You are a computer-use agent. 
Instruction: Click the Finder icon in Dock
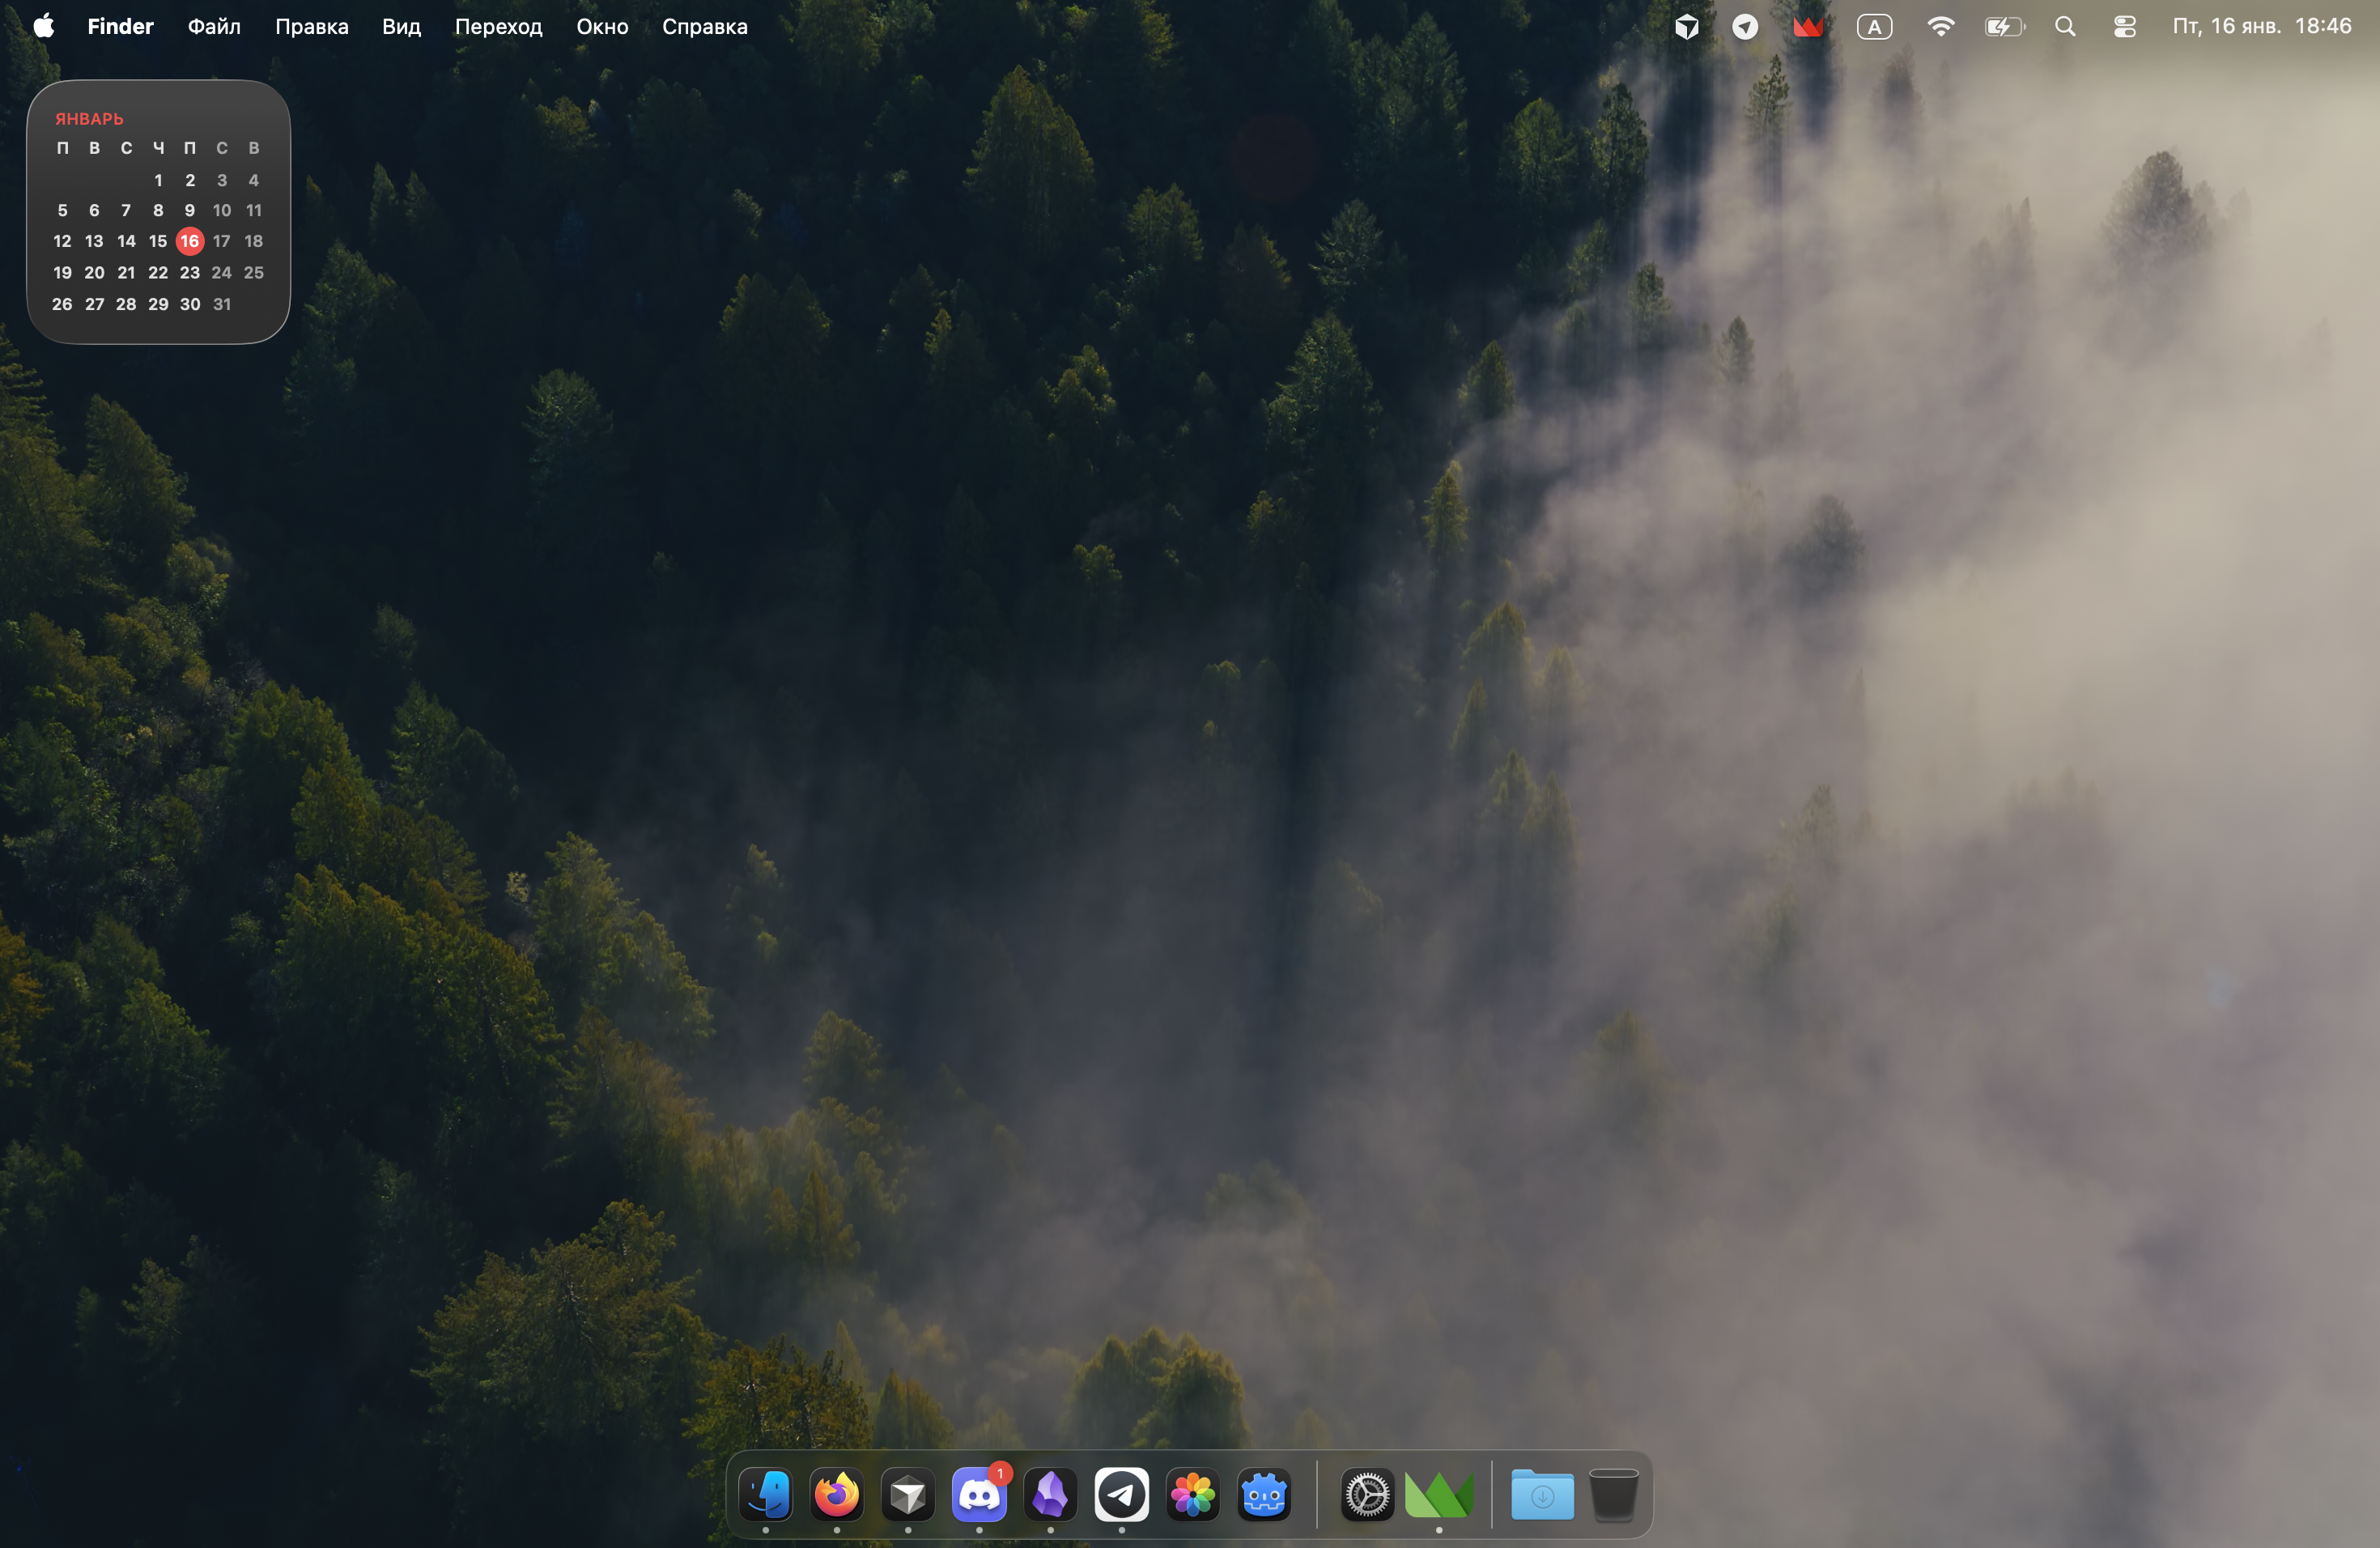[x=766, y=1495]
